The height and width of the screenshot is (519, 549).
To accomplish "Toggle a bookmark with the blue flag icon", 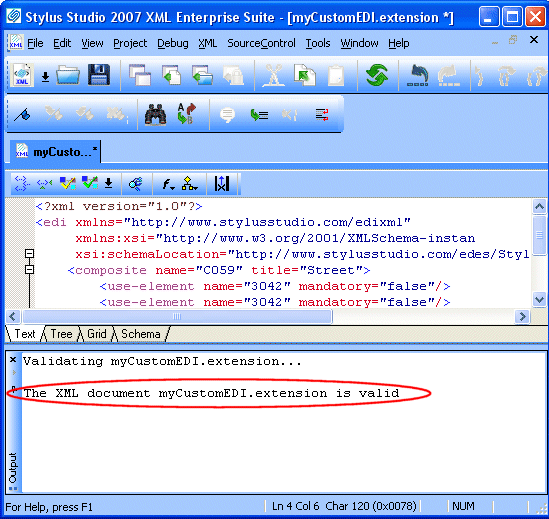I will pos(22,114).
